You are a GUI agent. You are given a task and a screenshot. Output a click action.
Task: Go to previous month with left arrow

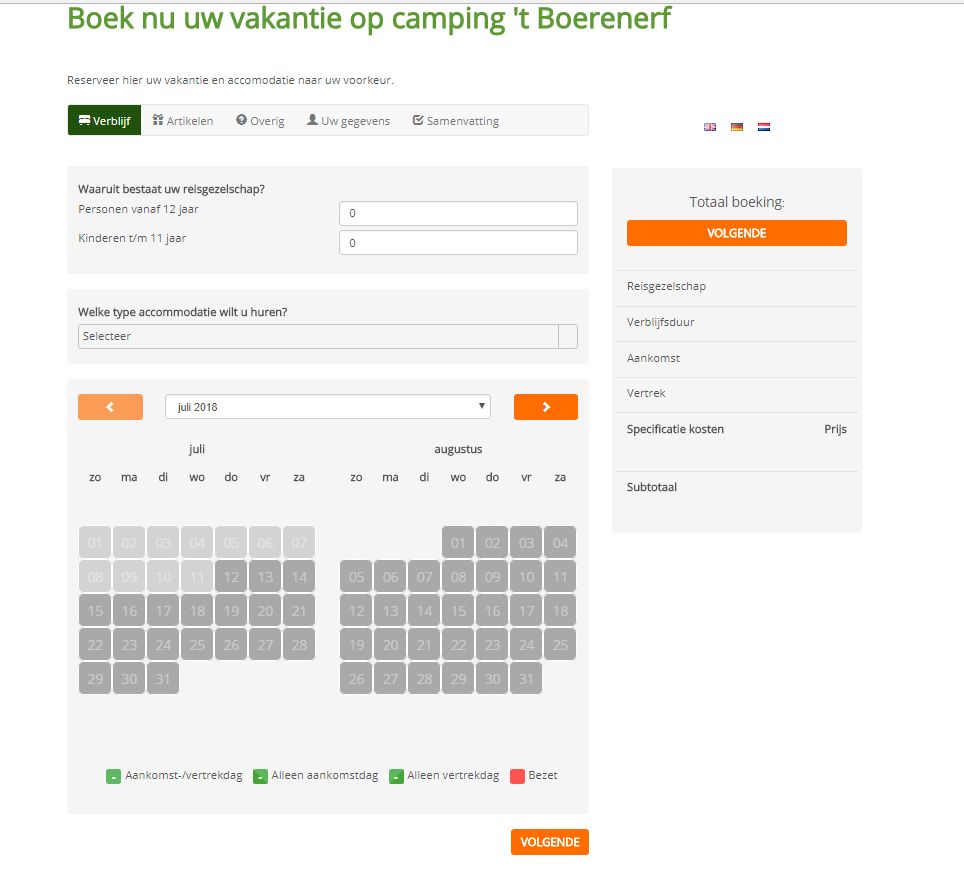coord(110,407)
